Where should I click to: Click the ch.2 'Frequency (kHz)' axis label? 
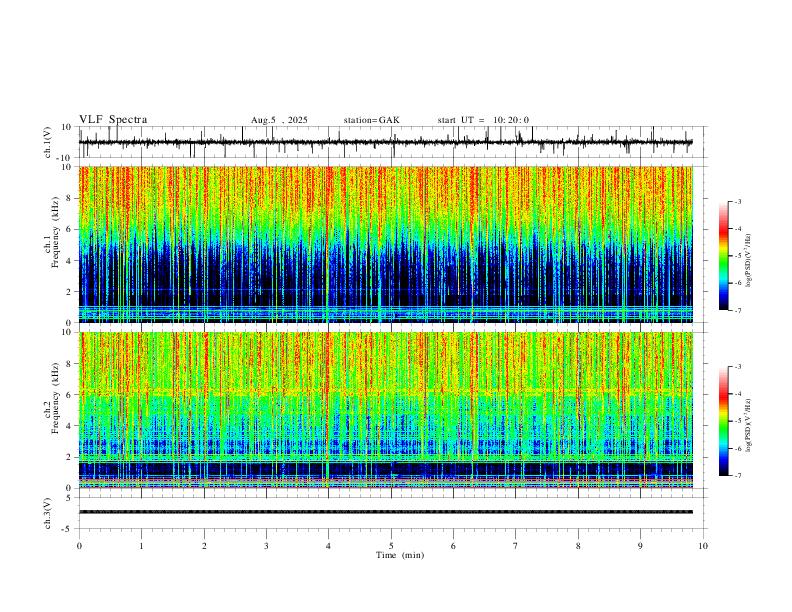point(55,399)
